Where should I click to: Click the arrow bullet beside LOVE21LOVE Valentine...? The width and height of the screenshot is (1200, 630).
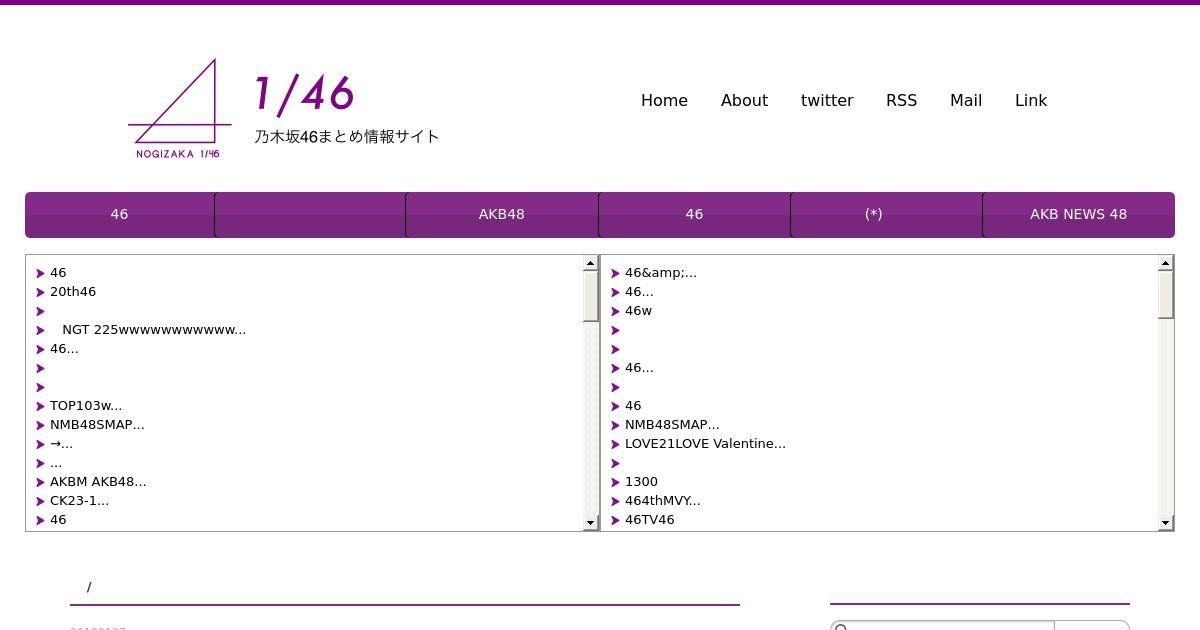click(x=616, y=445)
